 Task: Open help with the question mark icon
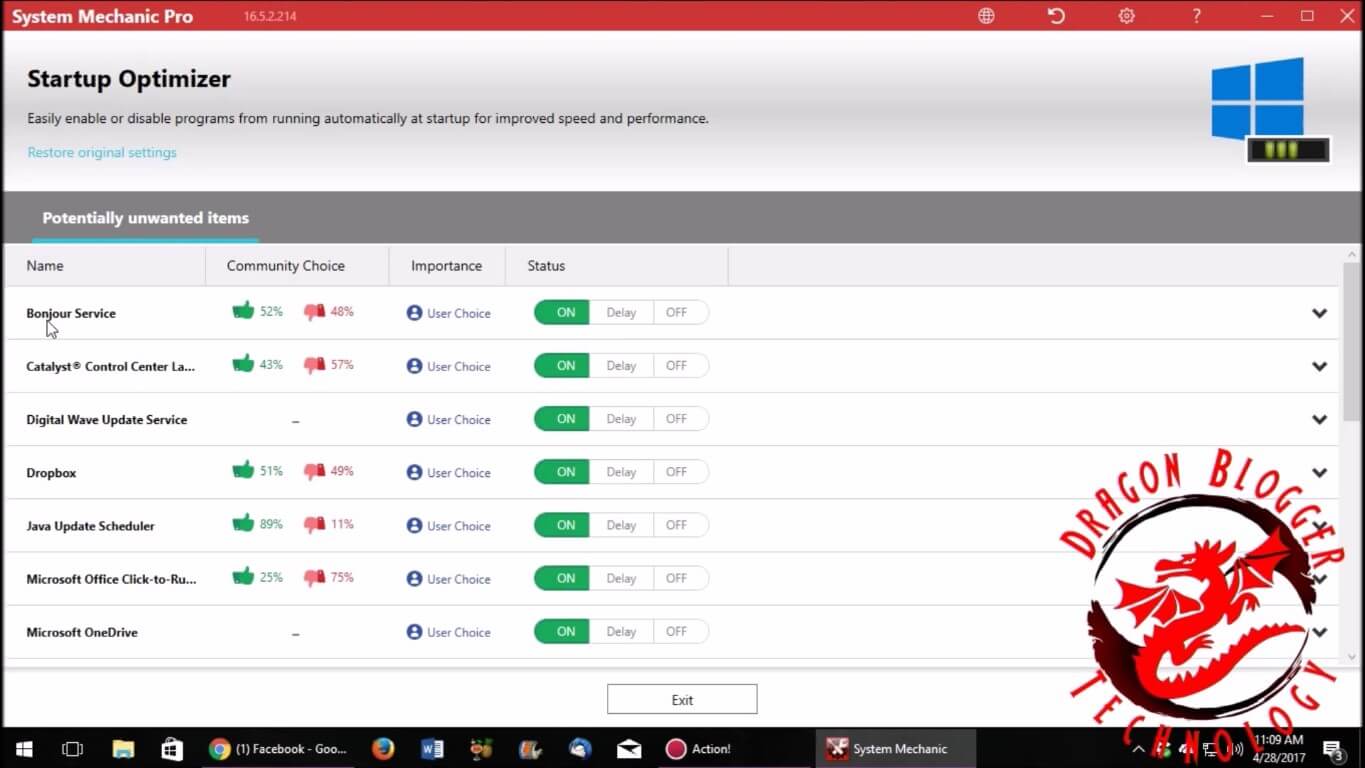1197,16
